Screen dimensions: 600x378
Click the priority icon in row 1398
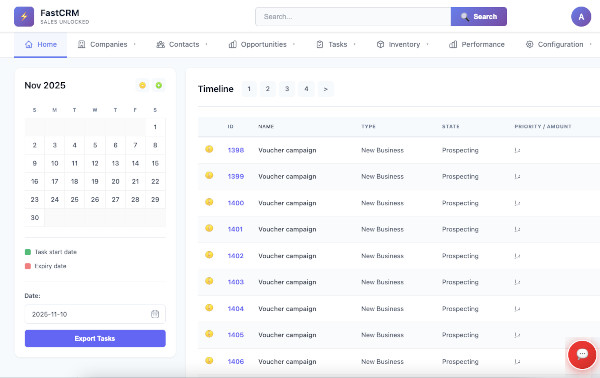pyautogui.click(x=517, y=150)
